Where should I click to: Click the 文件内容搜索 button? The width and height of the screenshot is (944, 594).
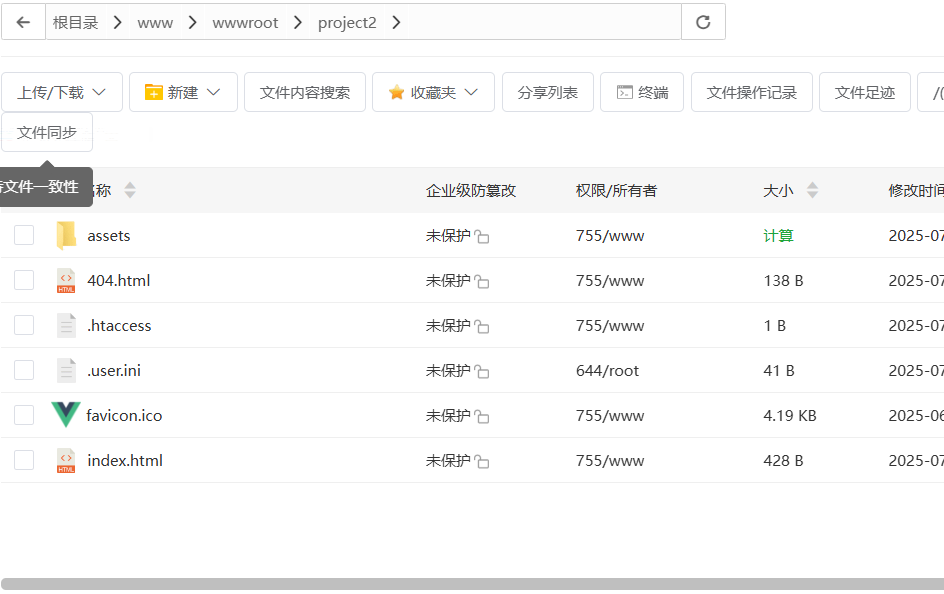305,92
